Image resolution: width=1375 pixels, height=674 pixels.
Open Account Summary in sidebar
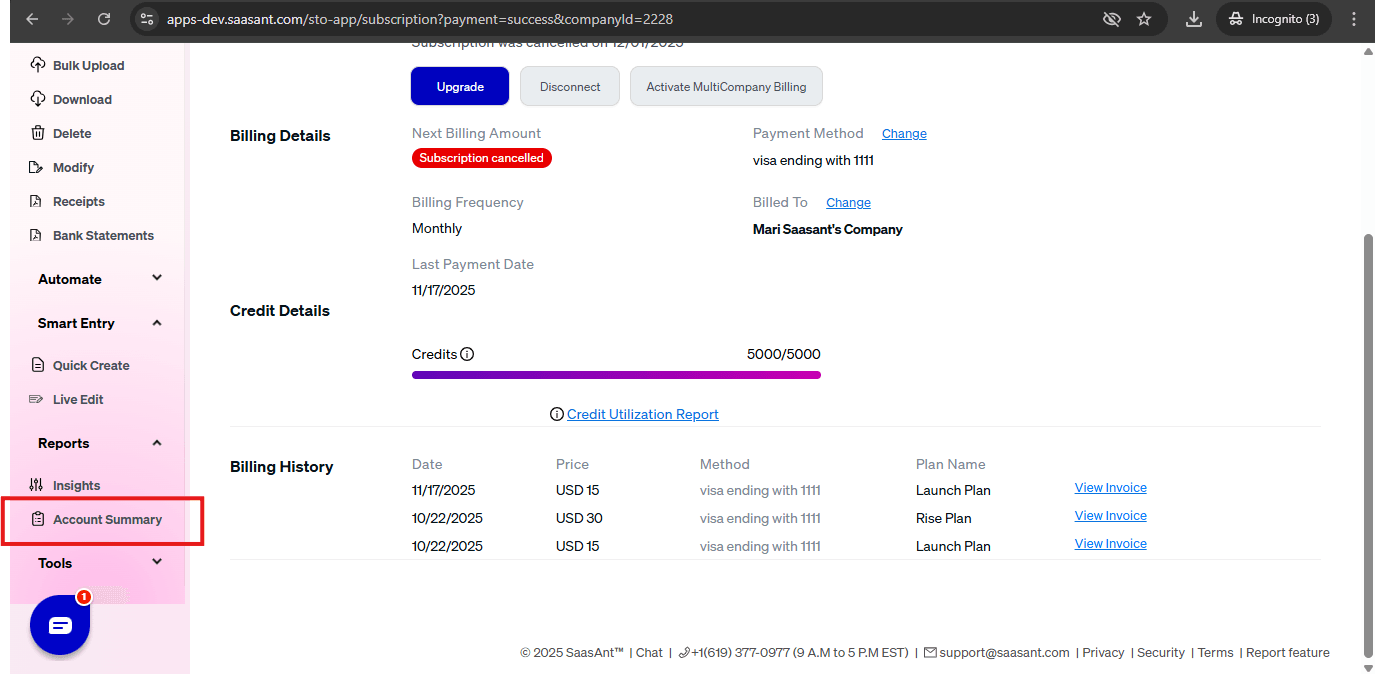[107, 519]
